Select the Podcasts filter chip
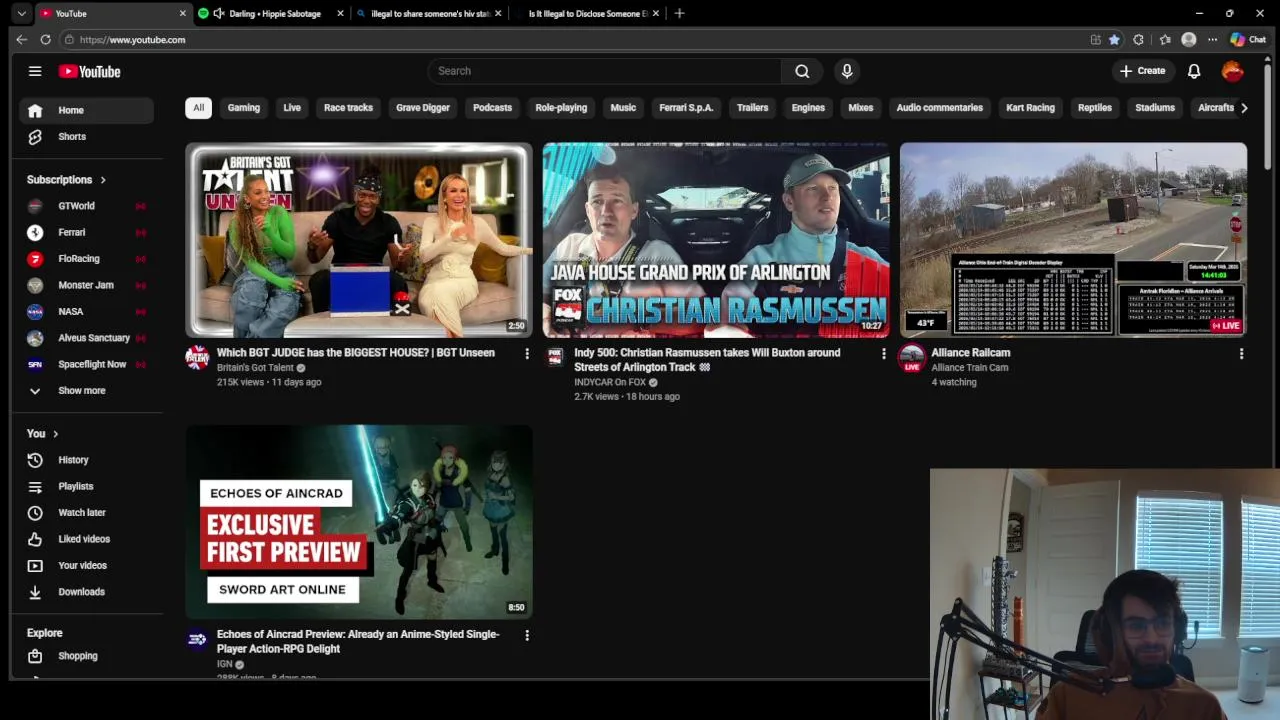 (x=492, y=108)
